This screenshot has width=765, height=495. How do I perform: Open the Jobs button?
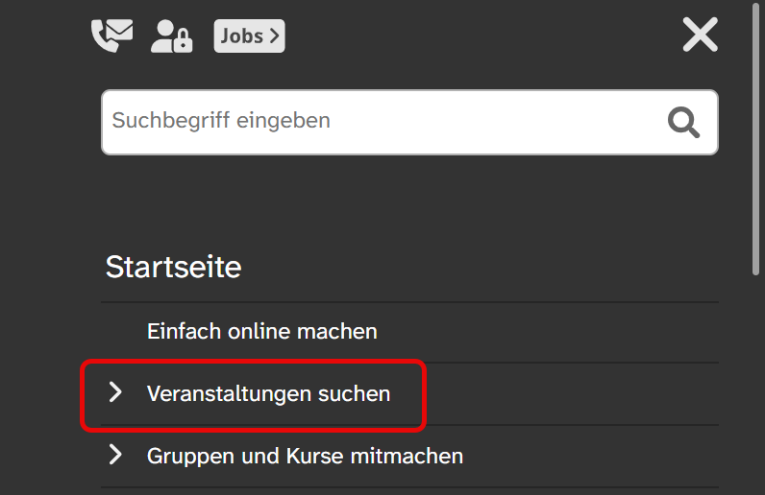point(249,36)
